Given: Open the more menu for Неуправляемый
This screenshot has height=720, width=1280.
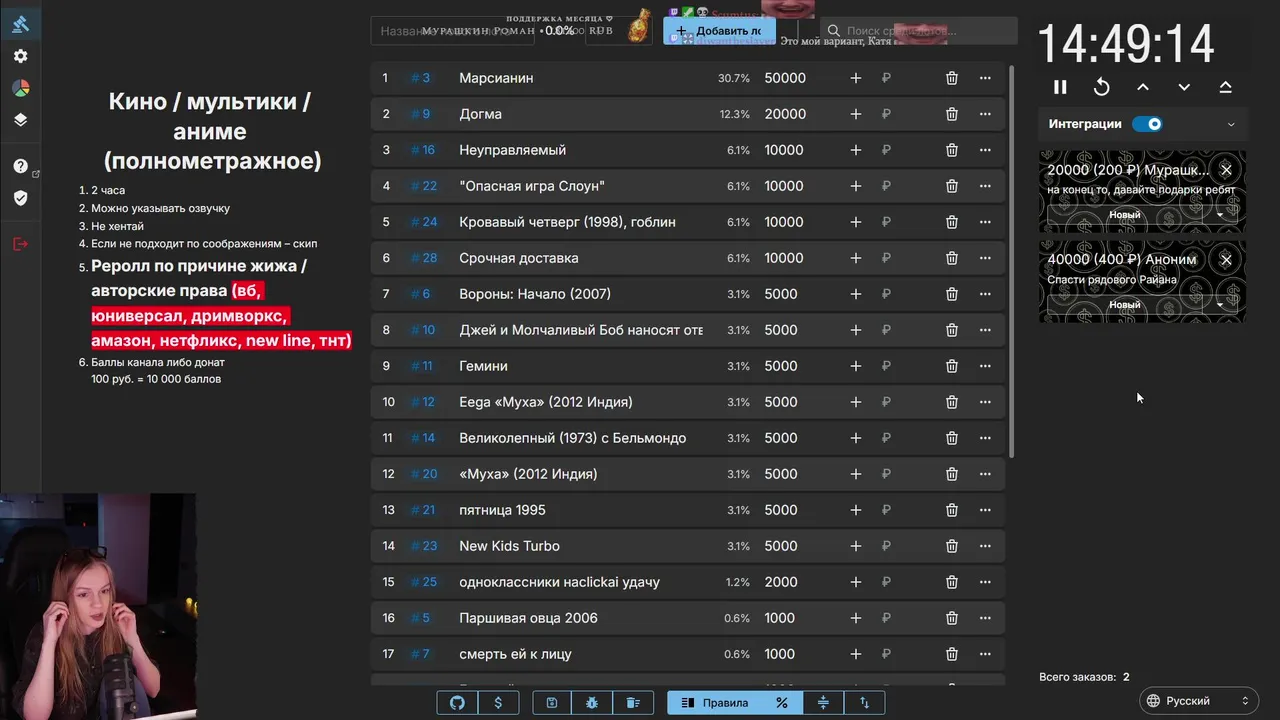Looking at the screenshot, I should 985,150.
